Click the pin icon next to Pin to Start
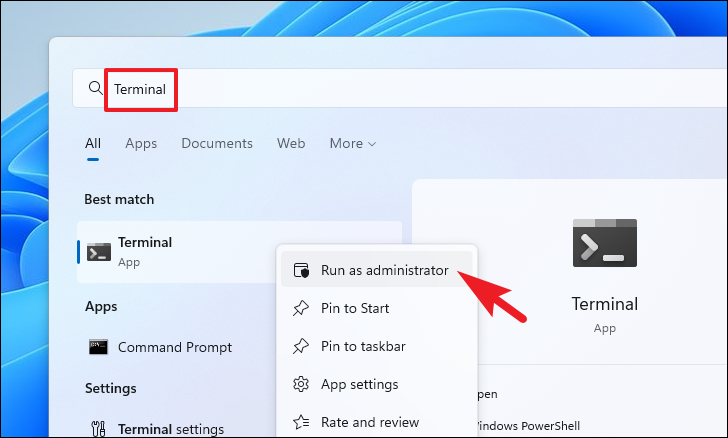This screenshot has width=728, height=438. click(x=301, y=308)
